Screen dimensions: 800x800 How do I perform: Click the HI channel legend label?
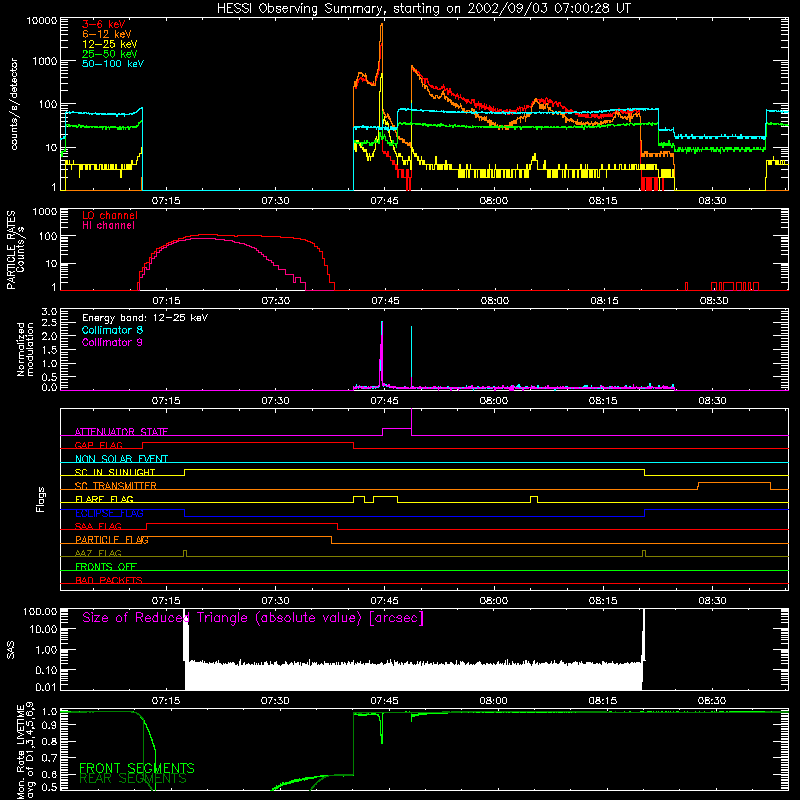pos(108,226)
